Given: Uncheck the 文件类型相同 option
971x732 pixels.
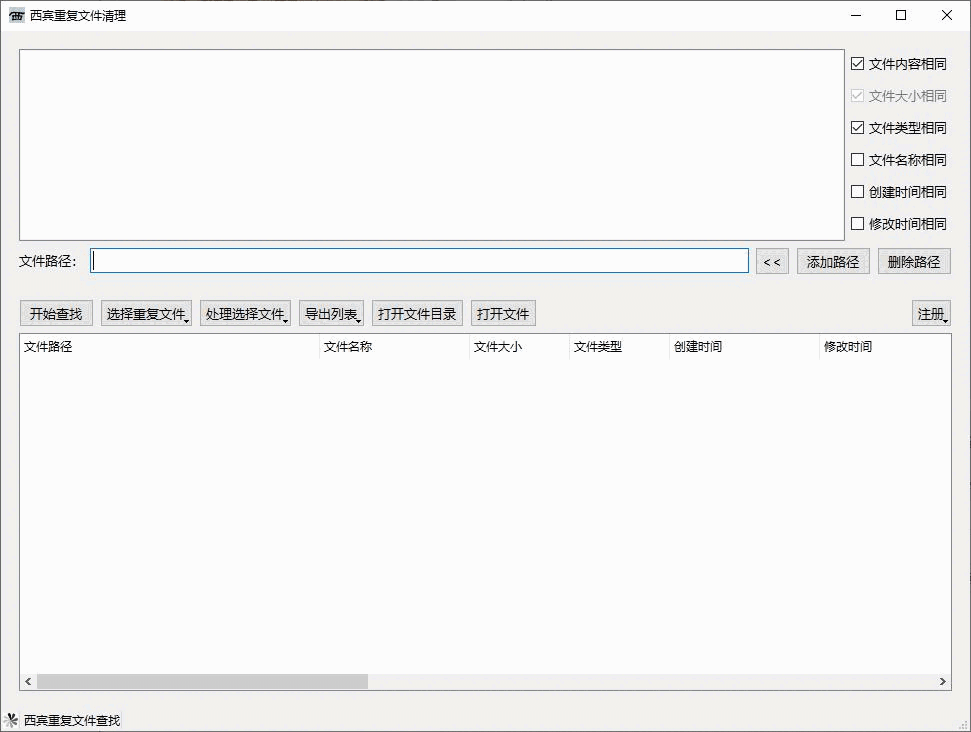Looking at the screenshot, I should (x=858, y=127).
